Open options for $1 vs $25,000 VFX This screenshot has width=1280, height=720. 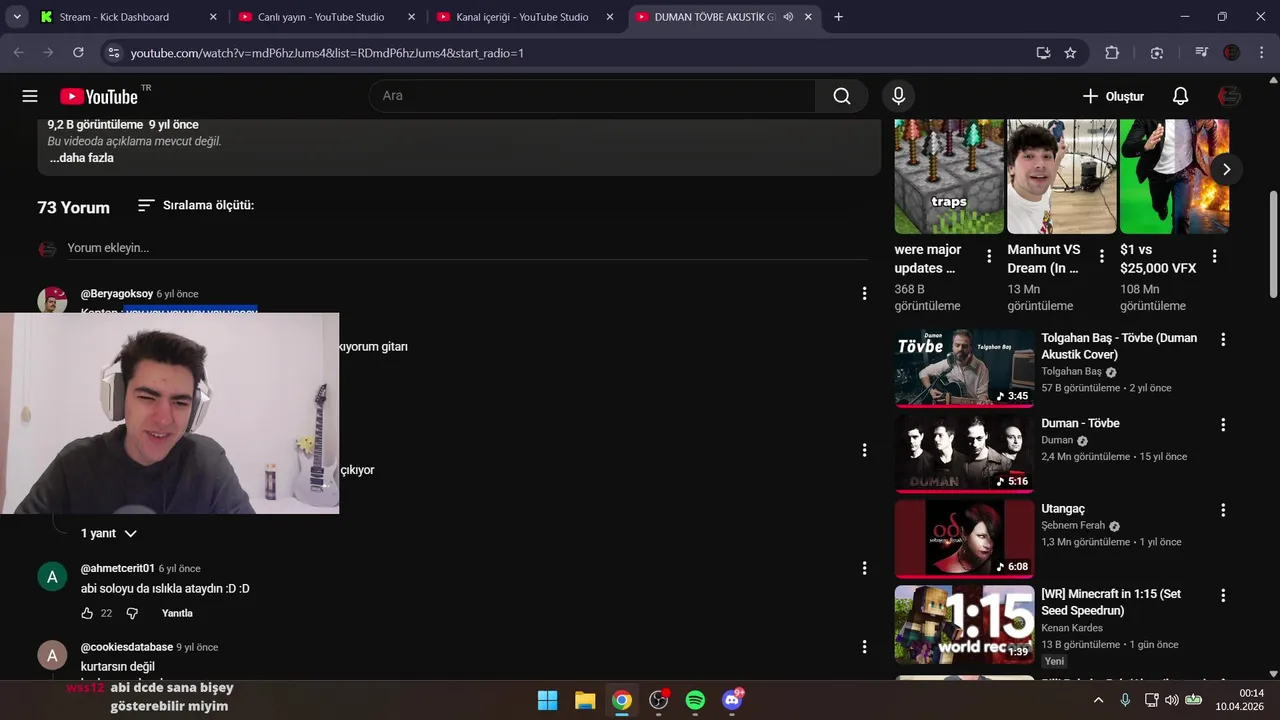[1215, 256]
